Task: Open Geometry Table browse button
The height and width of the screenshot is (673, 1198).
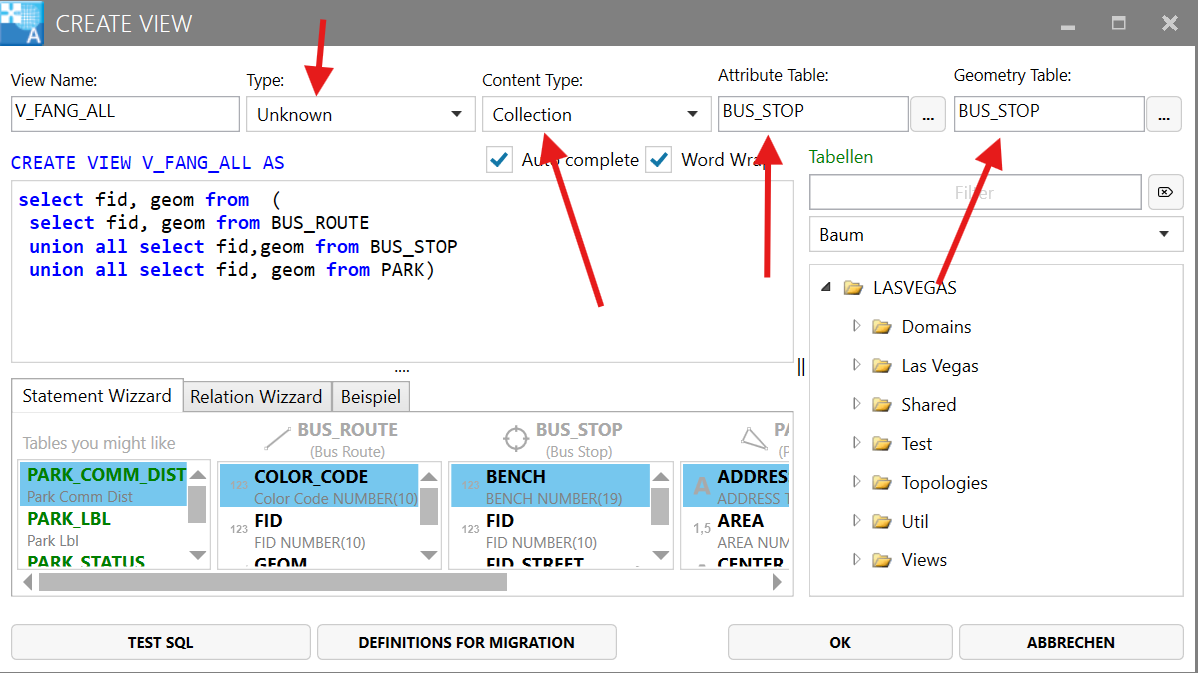Action: tap(1163, 115)
